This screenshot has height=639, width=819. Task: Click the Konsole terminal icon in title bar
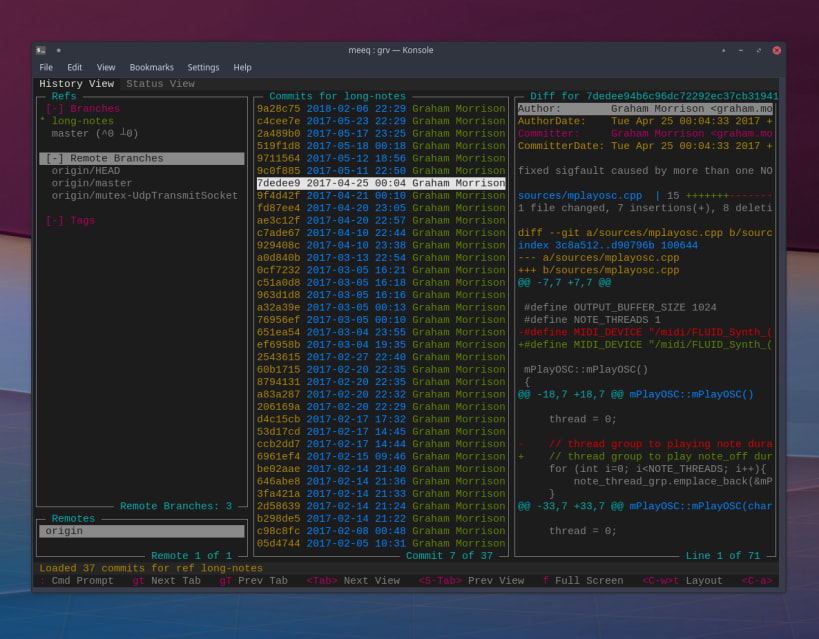click(x=41, y=50)
